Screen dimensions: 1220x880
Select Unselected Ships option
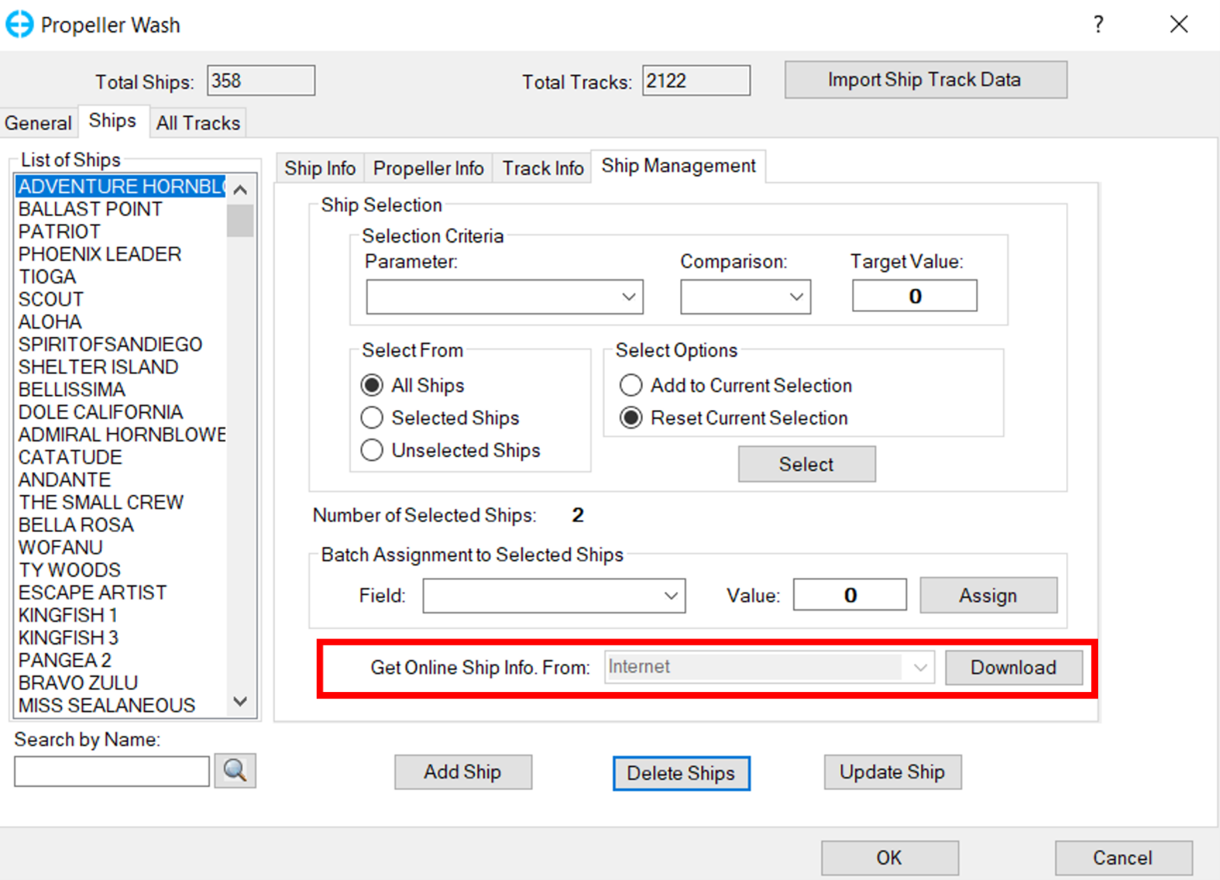(371, 450)
